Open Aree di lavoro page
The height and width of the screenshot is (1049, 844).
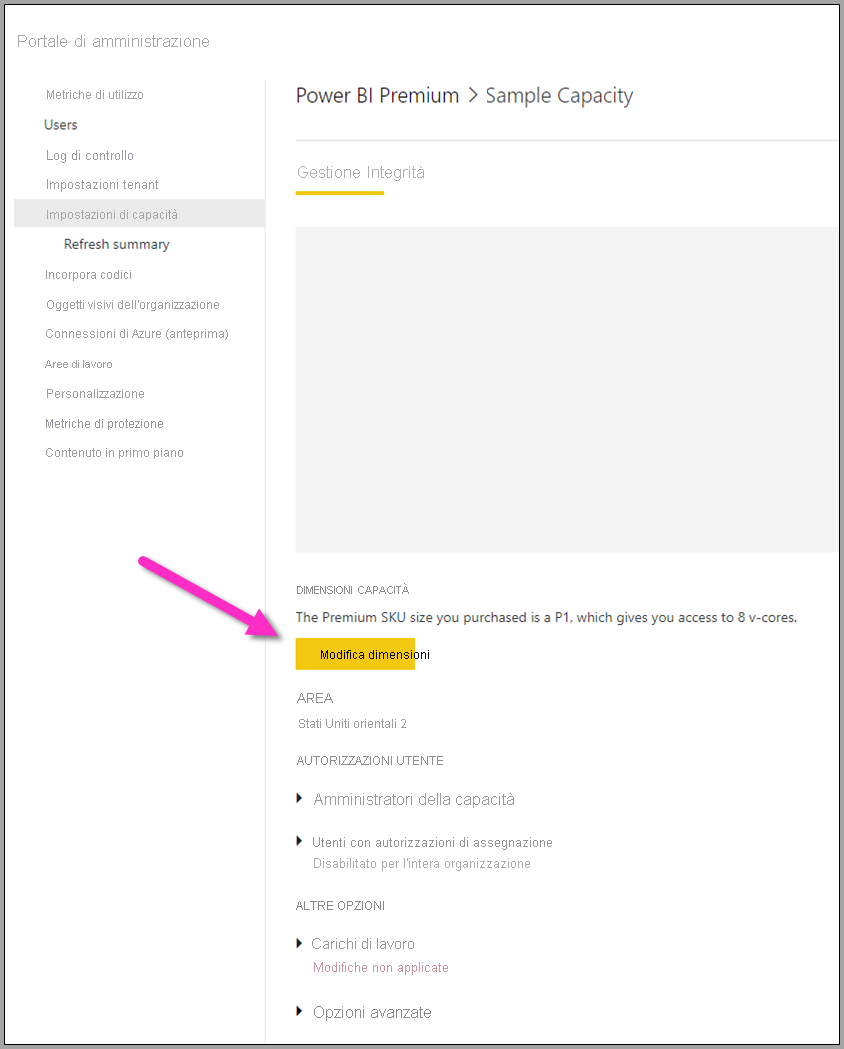coord(79,364)
